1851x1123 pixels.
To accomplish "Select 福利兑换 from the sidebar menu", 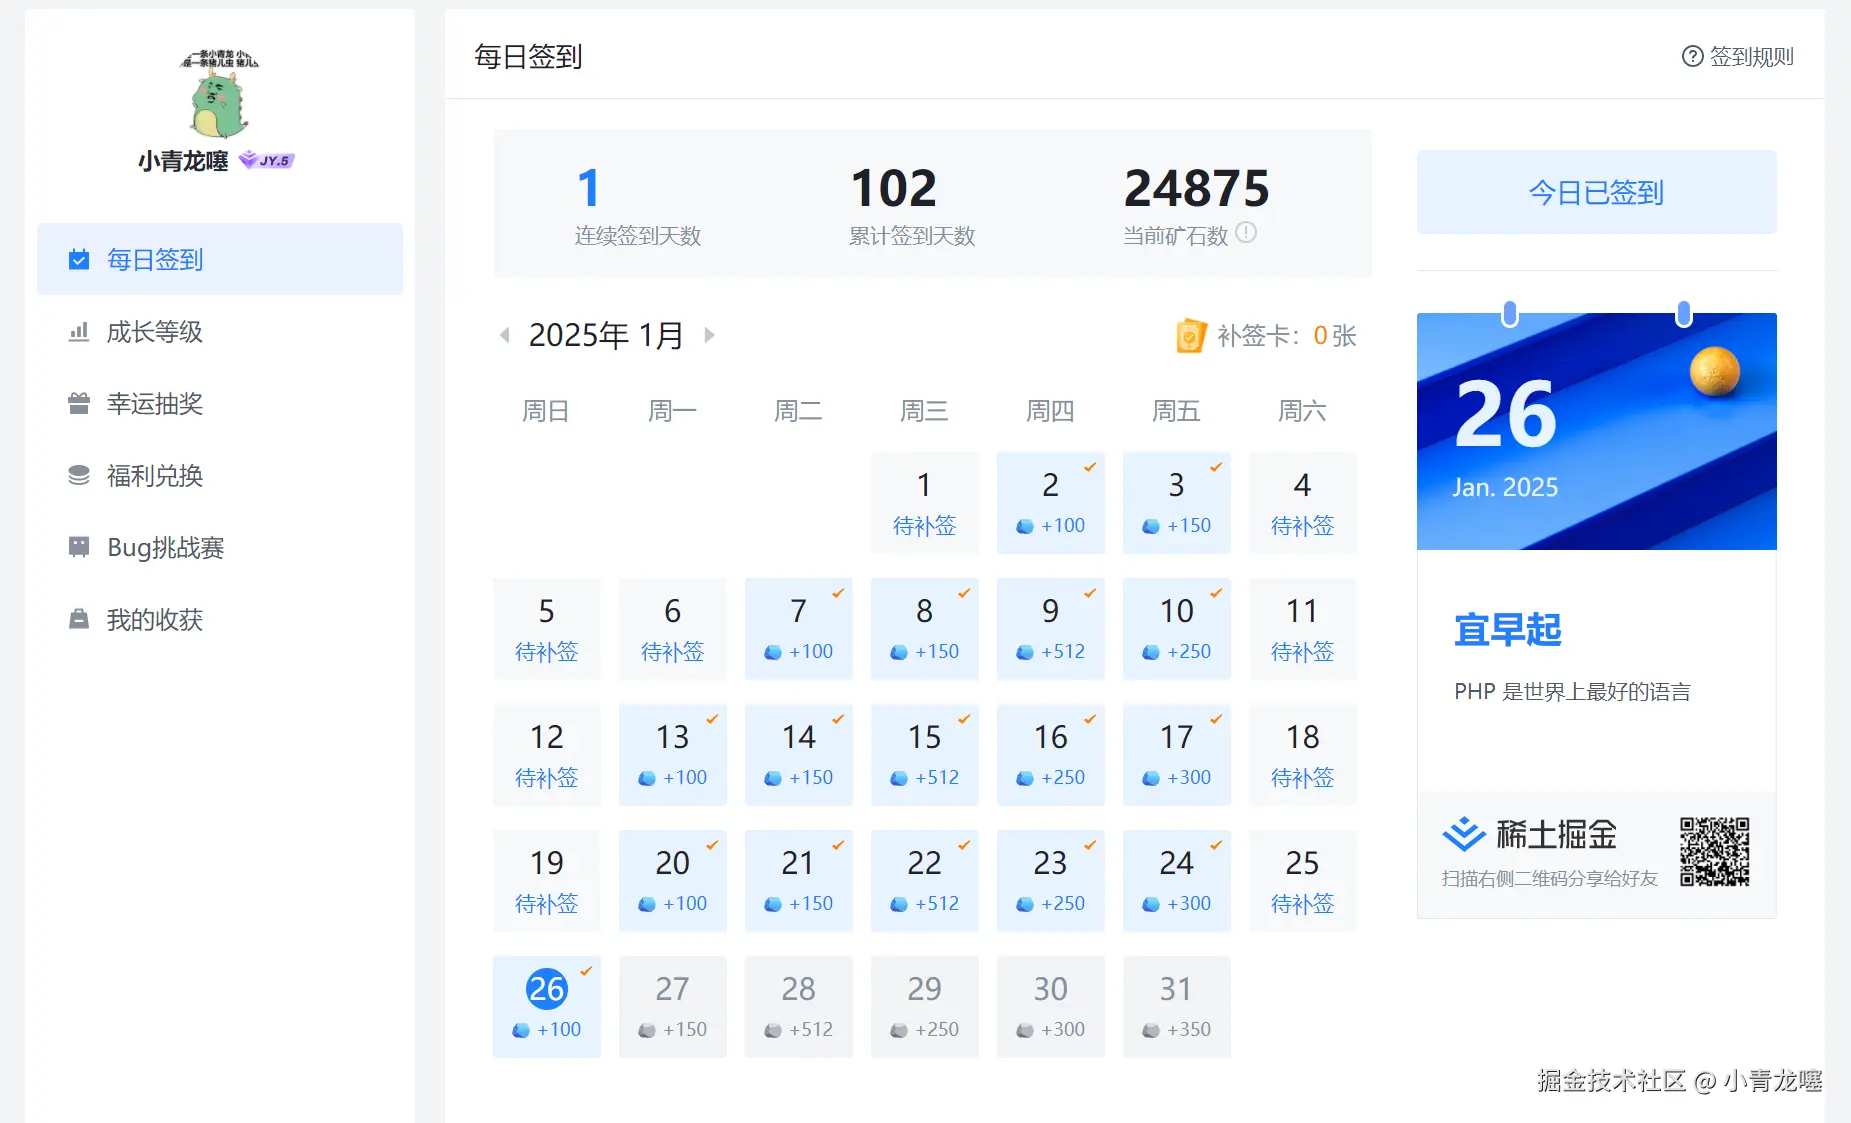I will coord(154,476).
